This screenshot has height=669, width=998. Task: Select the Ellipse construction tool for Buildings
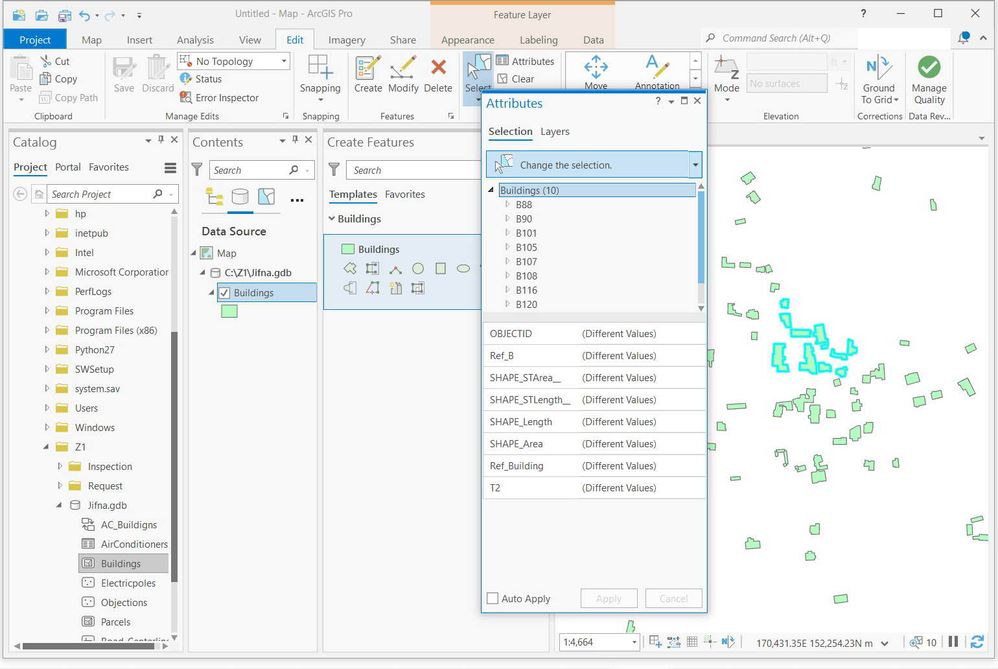[x=463, y=269]
